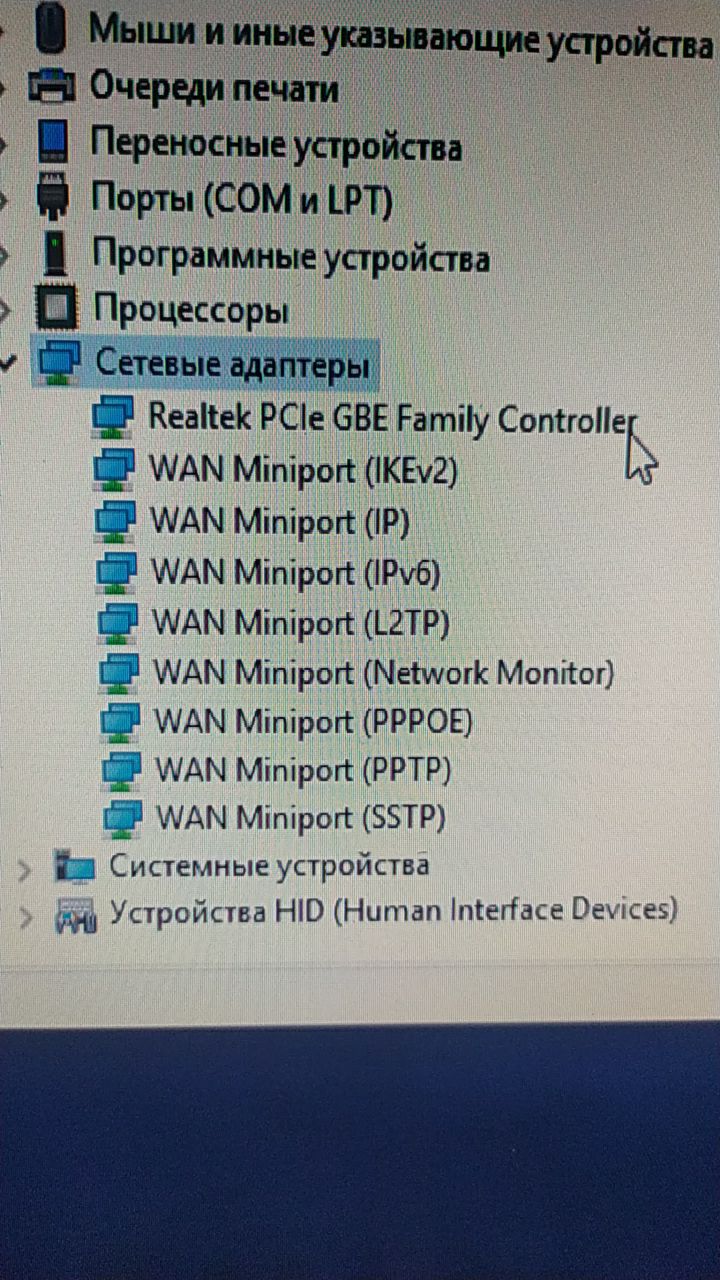
Task: Select WAN Miniport (IKEv2) entry
Action: [303, 470]
